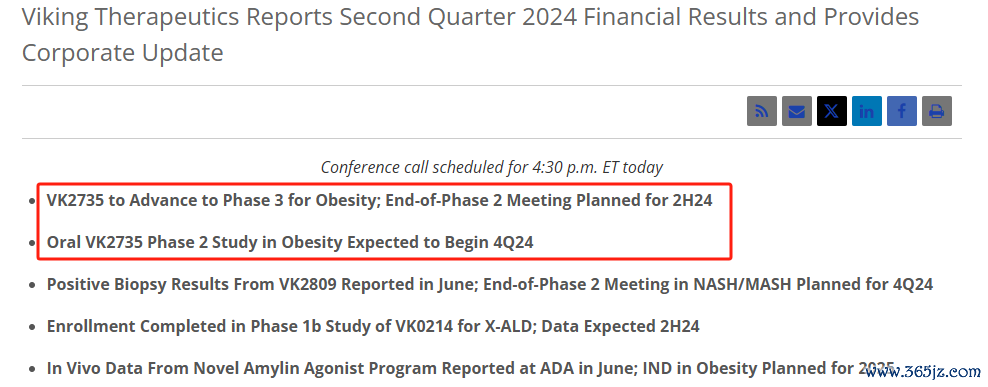Share the article on LinkedIn
The height and width of the screenshot is (387, 988).
click(x=867, y=112)
